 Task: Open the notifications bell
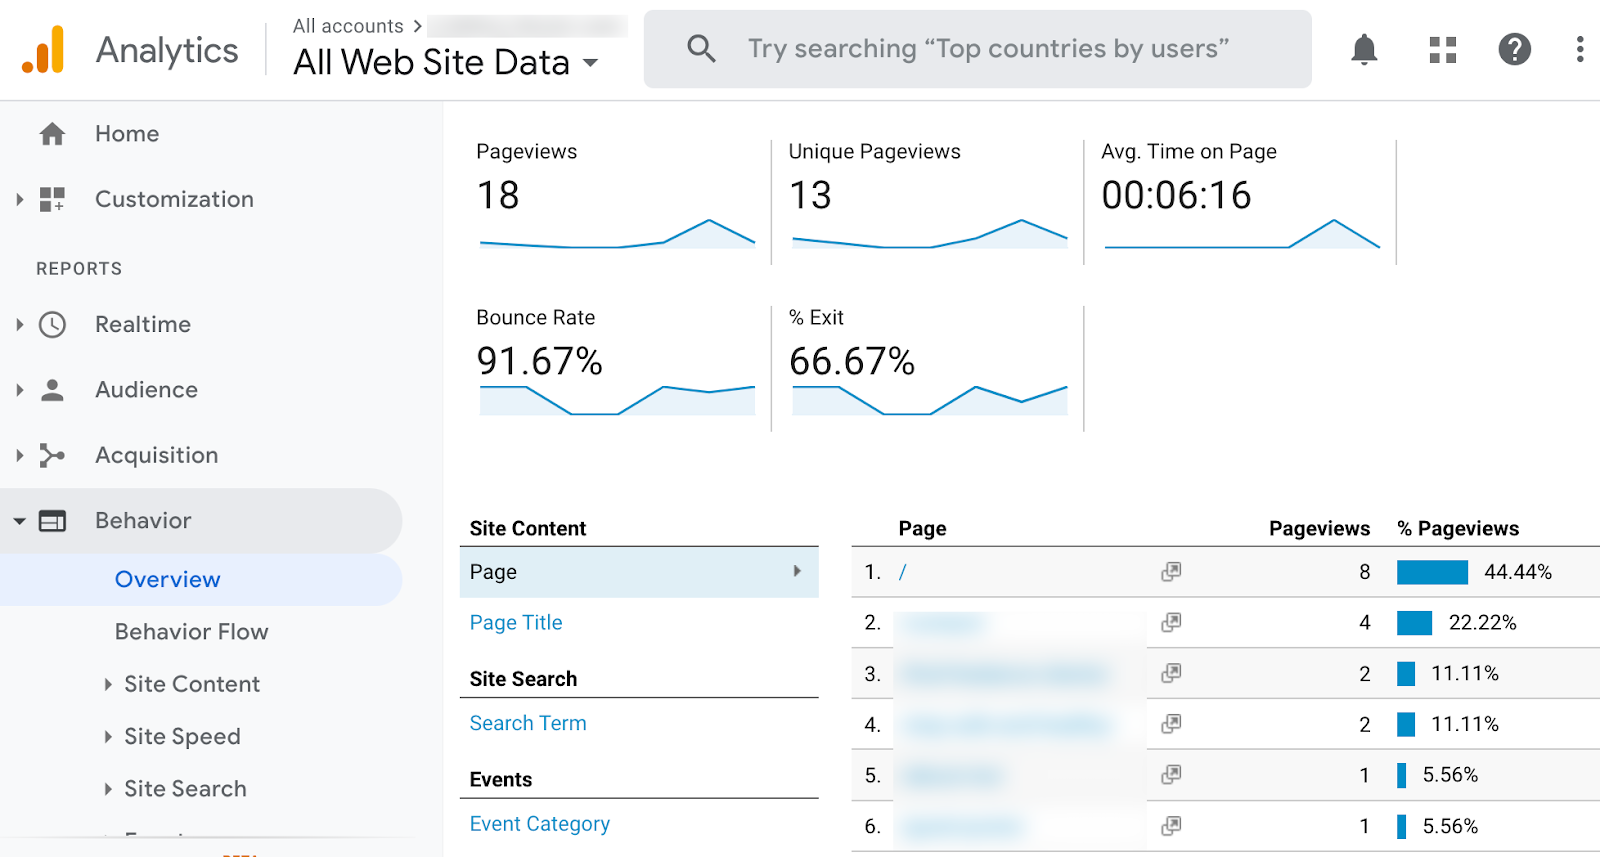pos(1364,49)
